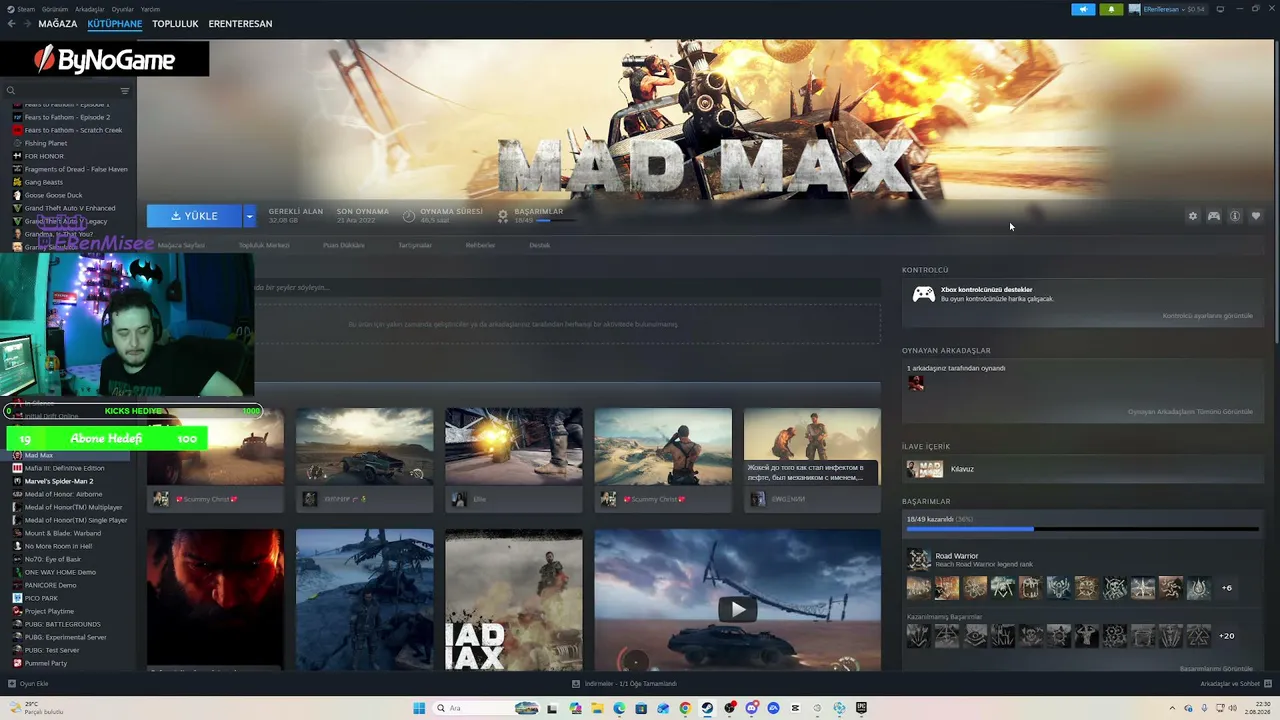Image resolution: width=1280 pixels, height=720 pixels.
Task: Click the Xbox controller icon in Kontrolcü panel
Action: (x=924, y=294)
